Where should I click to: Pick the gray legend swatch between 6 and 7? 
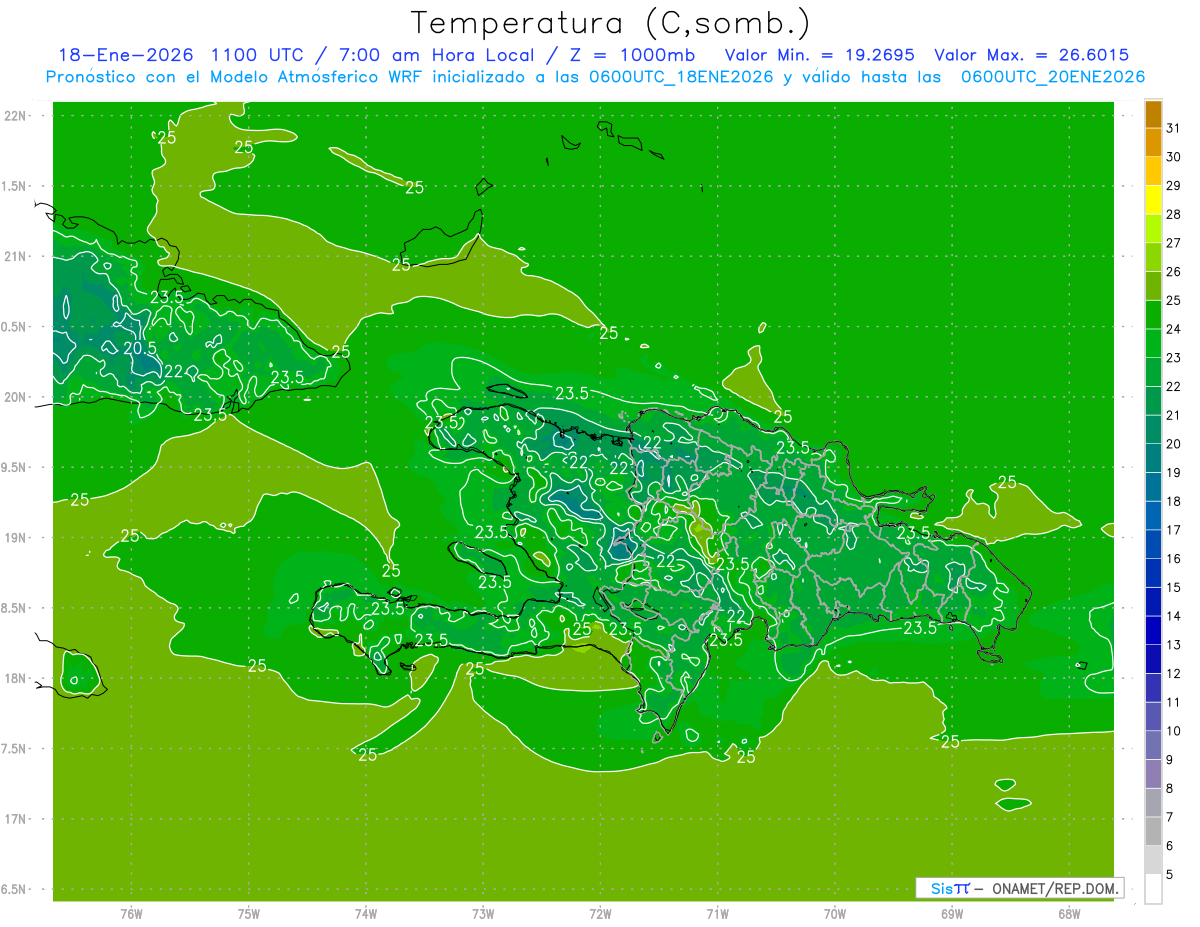pos(1153,832)
